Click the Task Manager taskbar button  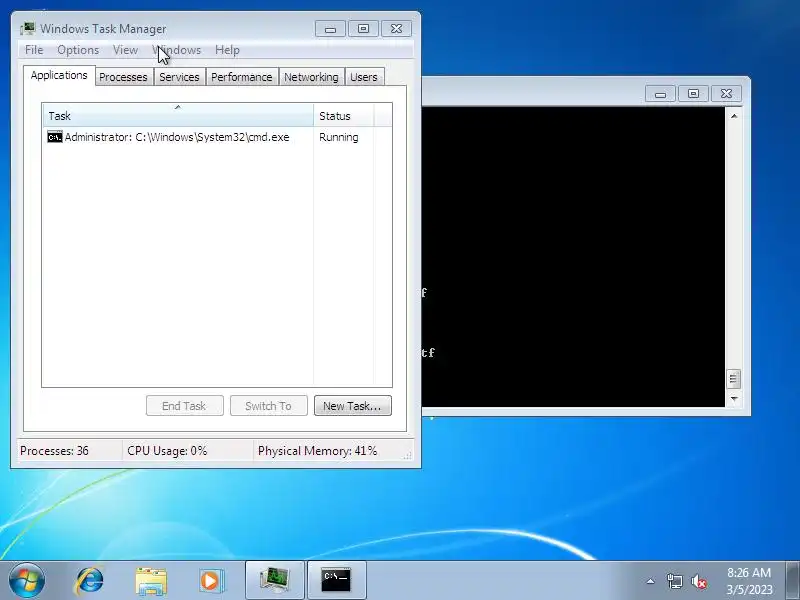pyautogui.click(x=275, y=580)
